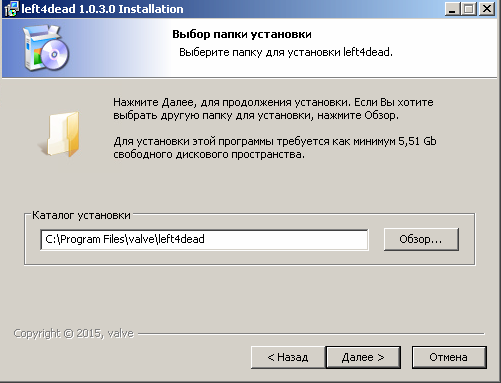This screenshot has width=501, height=383.
Task: Click the Каталог установки group label
Action: [x=81, y=215]
